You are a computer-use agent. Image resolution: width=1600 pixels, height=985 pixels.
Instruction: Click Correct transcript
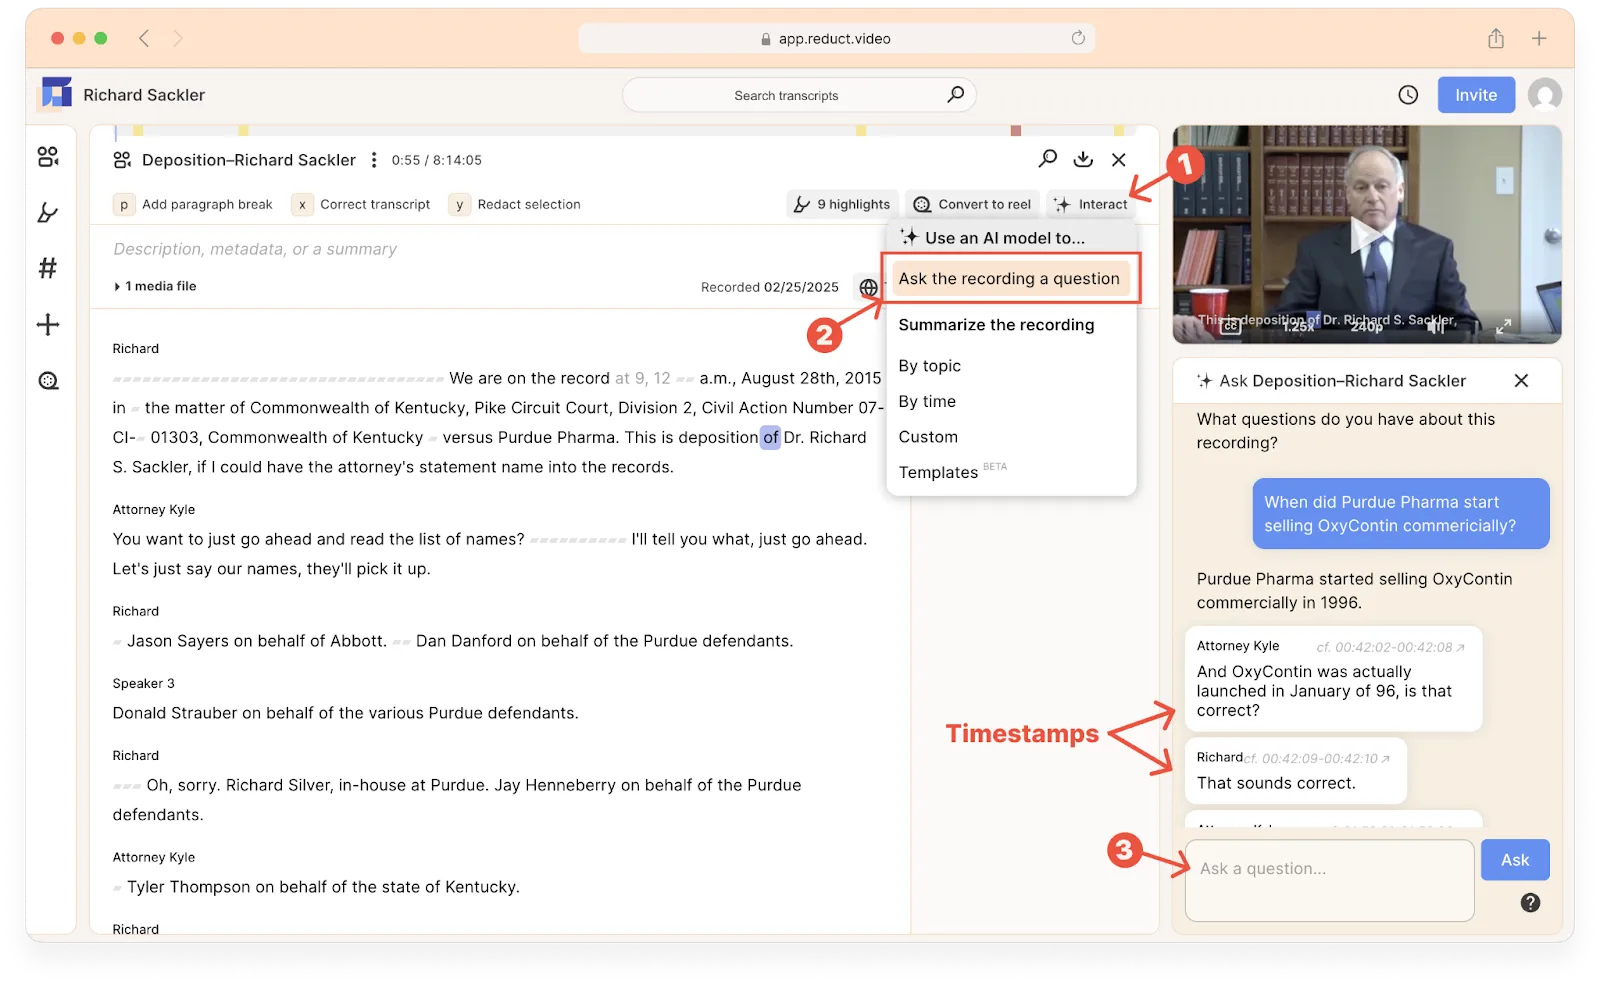tap(361, 204)
